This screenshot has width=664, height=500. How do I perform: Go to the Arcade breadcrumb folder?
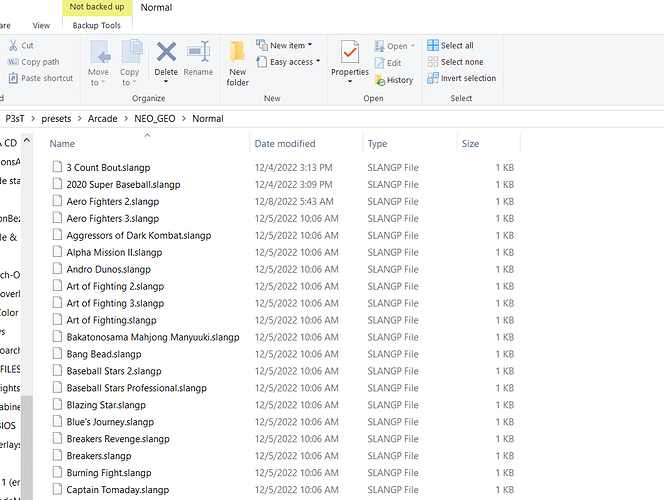[x=102, y=119]
